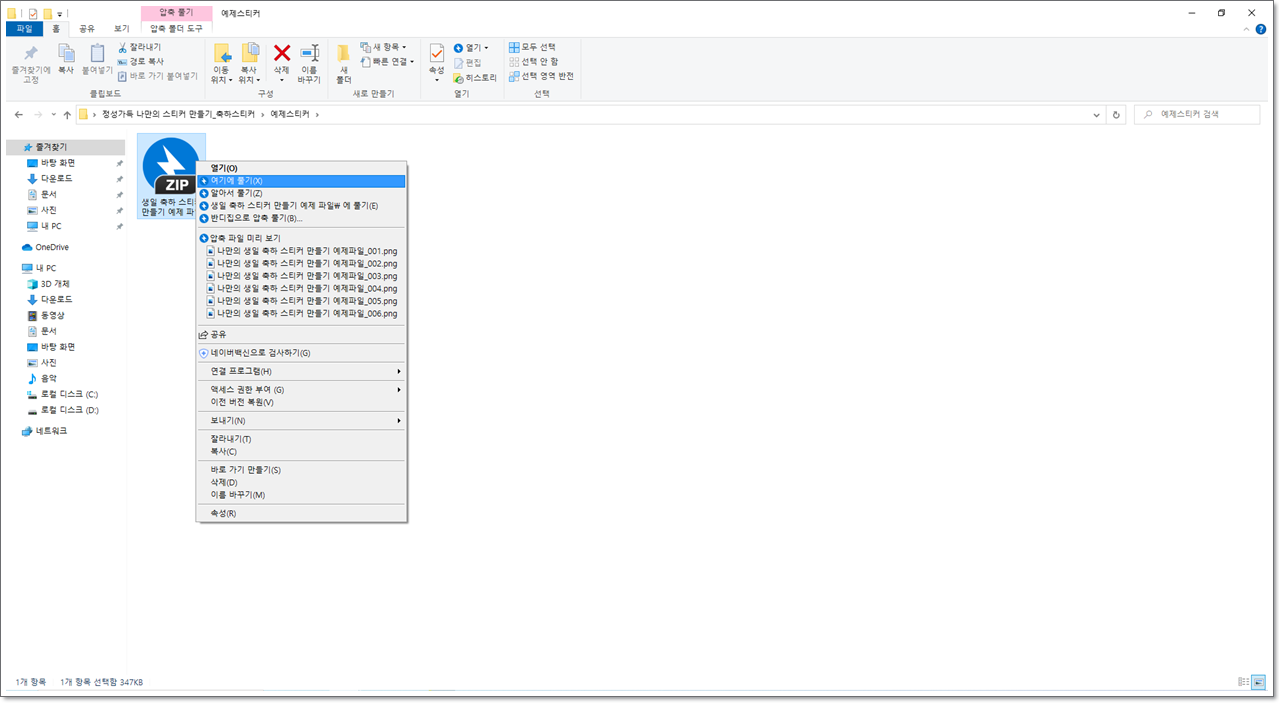Select the 압축 폴더 도구 tab
Viewport: 1280px width, 703px height.
tap(176, 29)
